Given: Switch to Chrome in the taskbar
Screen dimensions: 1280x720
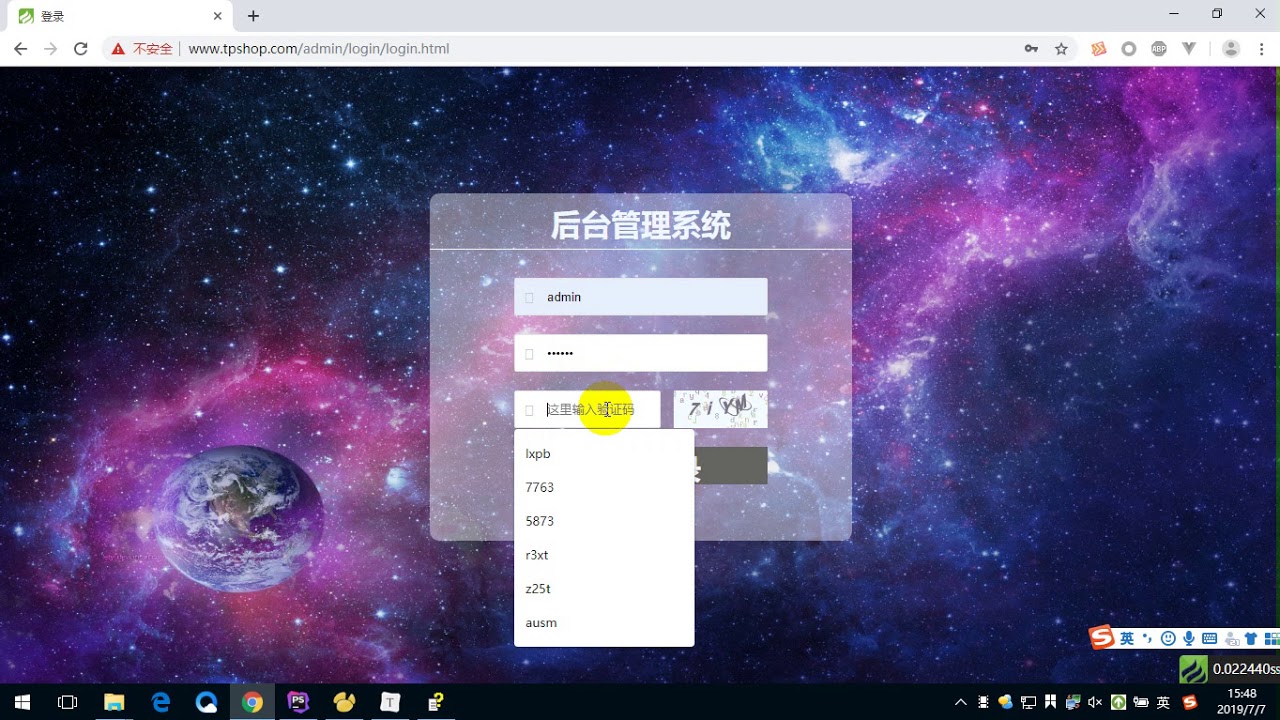Looking at the screenshot, I should [x=252, y=702].
